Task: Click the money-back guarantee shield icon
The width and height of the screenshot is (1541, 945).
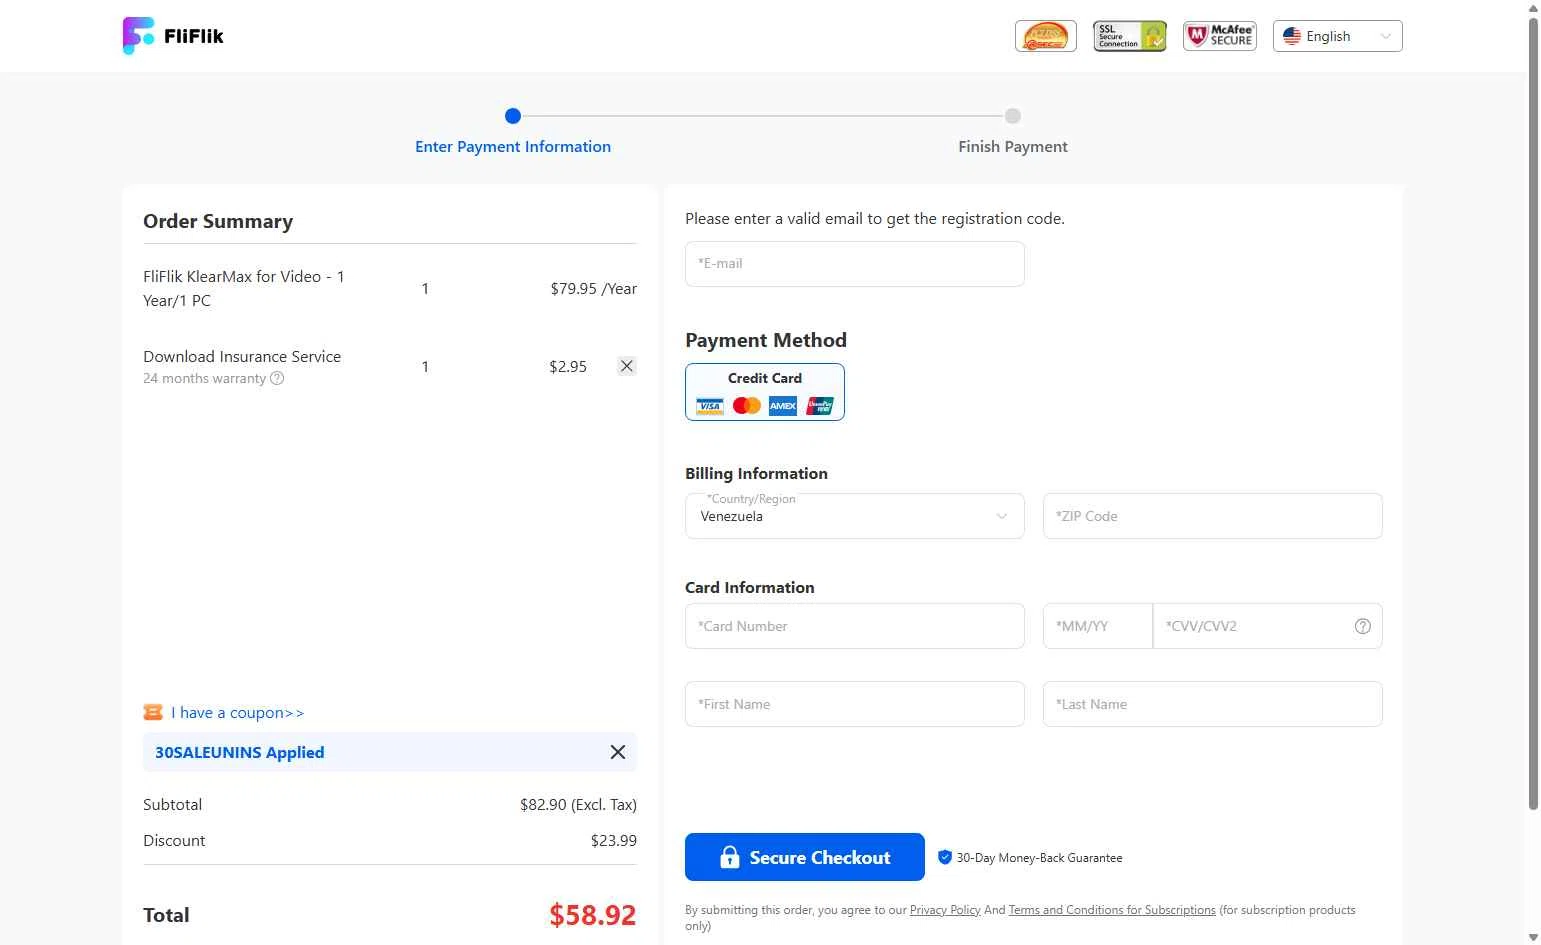Action: 945,857
